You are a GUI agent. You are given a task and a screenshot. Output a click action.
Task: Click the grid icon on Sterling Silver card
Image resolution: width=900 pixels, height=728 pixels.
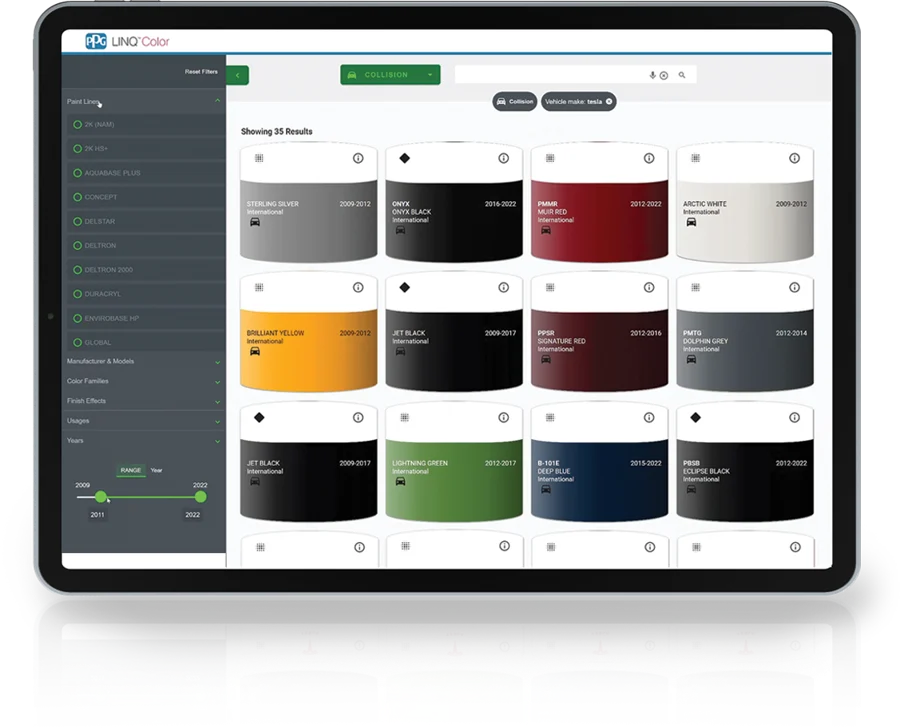259,158
